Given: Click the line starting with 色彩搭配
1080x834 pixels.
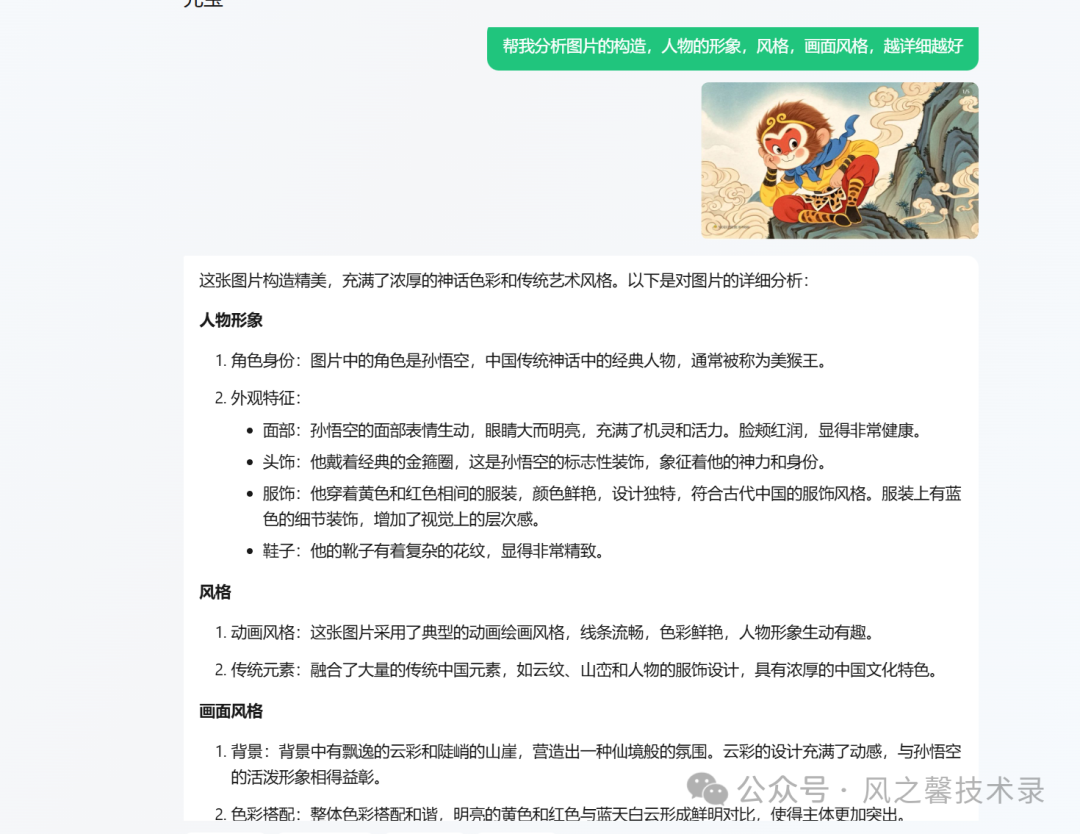Looking at the screenshot, I should (x=559, y=814).
